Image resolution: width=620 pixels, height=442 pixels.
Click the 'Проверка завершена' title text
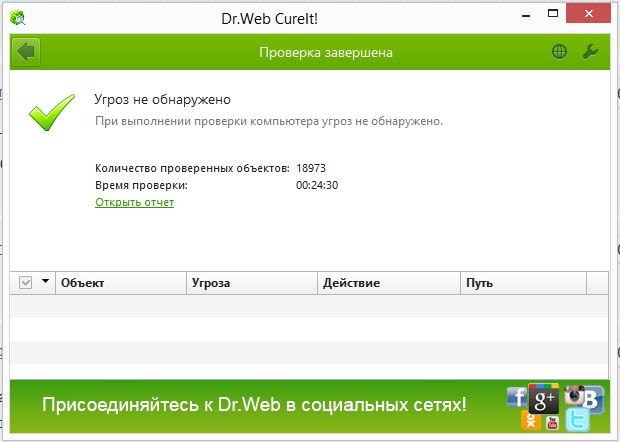click(x=326, y=53)
